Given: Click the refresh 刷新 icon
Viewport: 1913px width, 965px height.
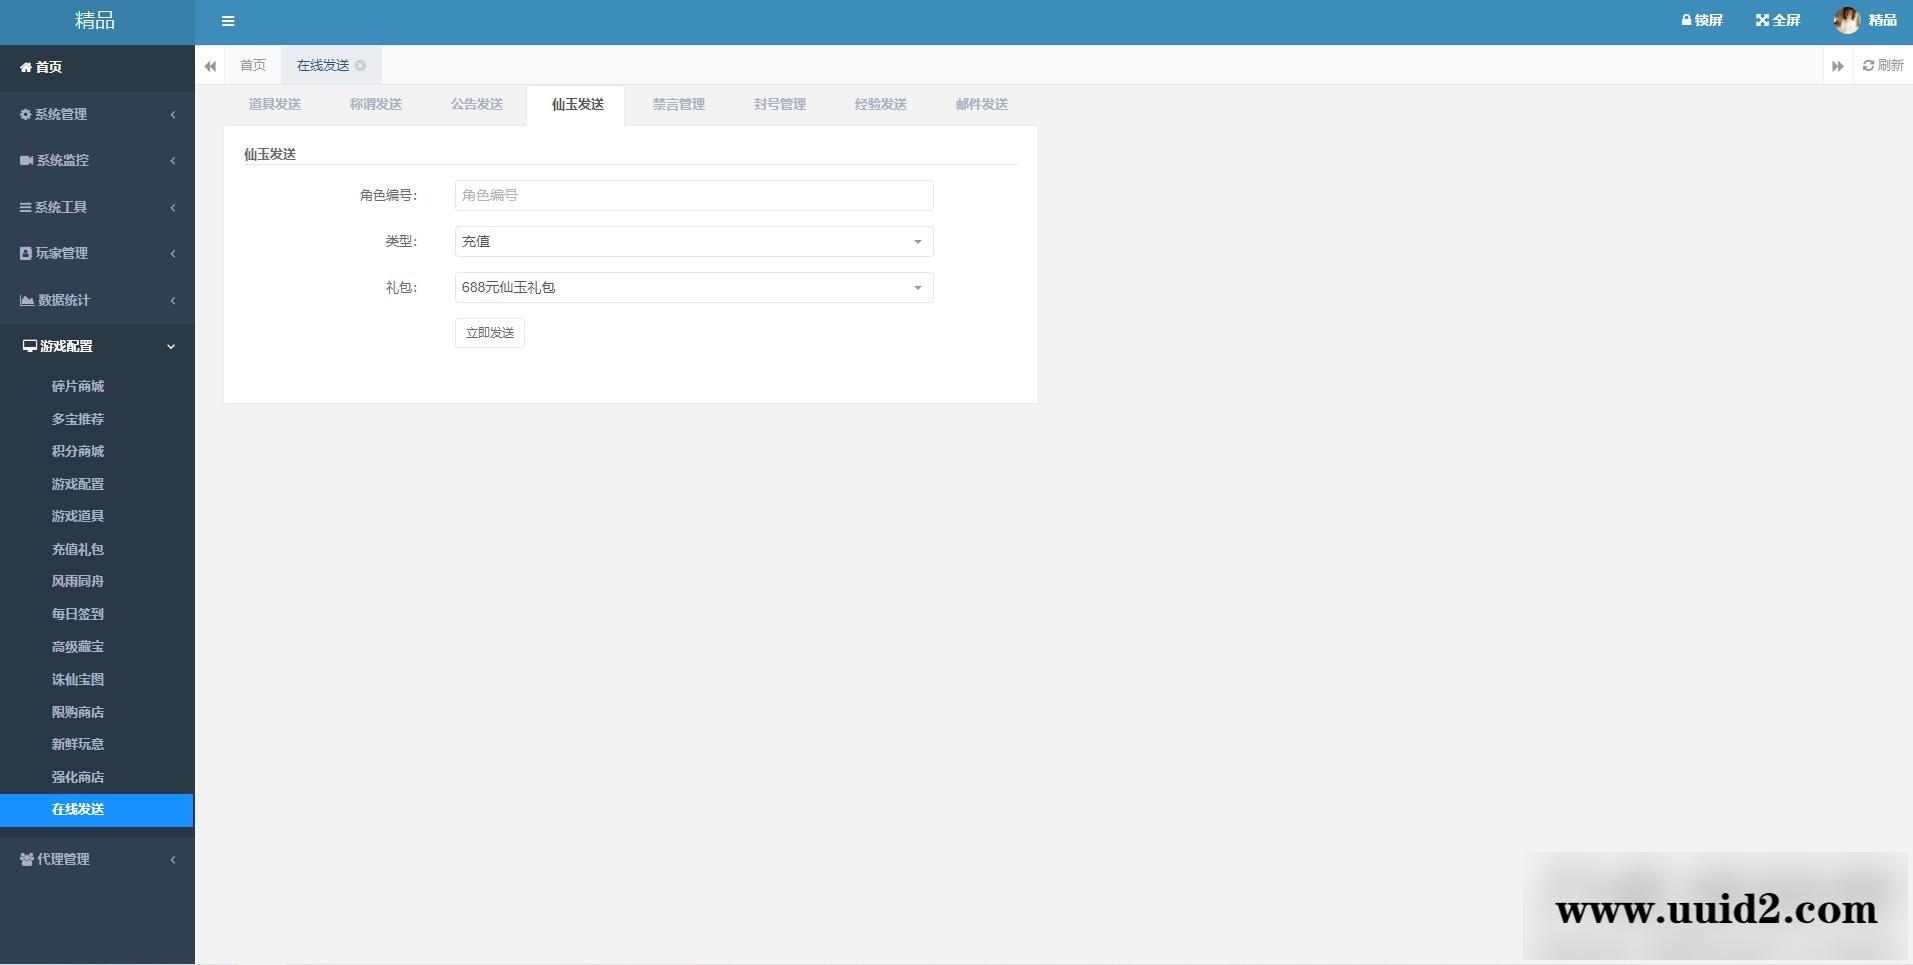Looking at the screenshot, I should coord(1868,65).
